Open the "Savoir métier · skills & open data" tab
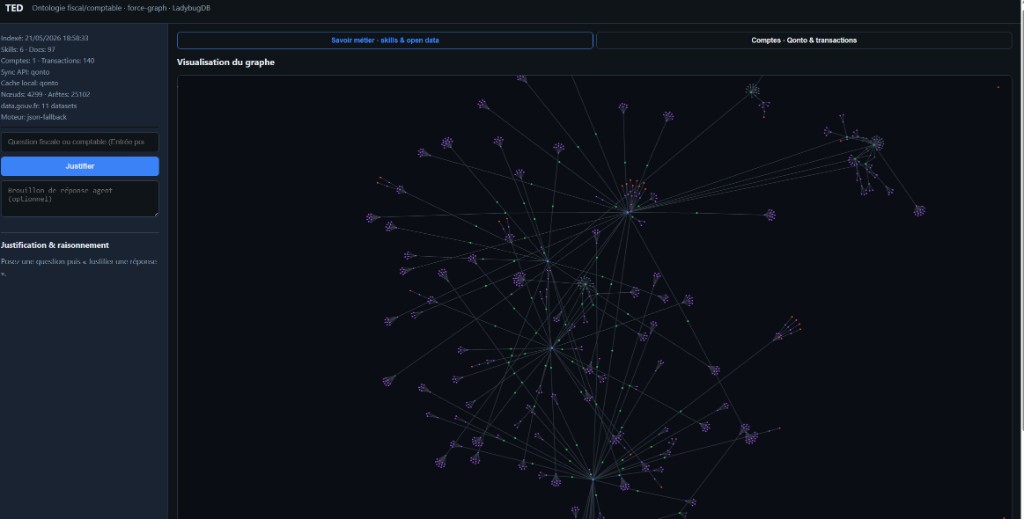Viewport: 1024px width, 519px height. point(385,40)
